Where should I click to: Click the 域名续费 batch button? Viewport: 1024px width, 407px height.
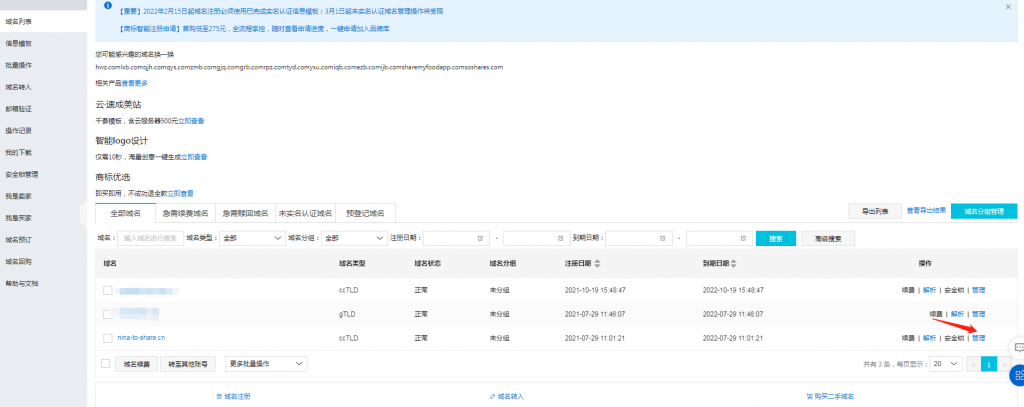136,364
